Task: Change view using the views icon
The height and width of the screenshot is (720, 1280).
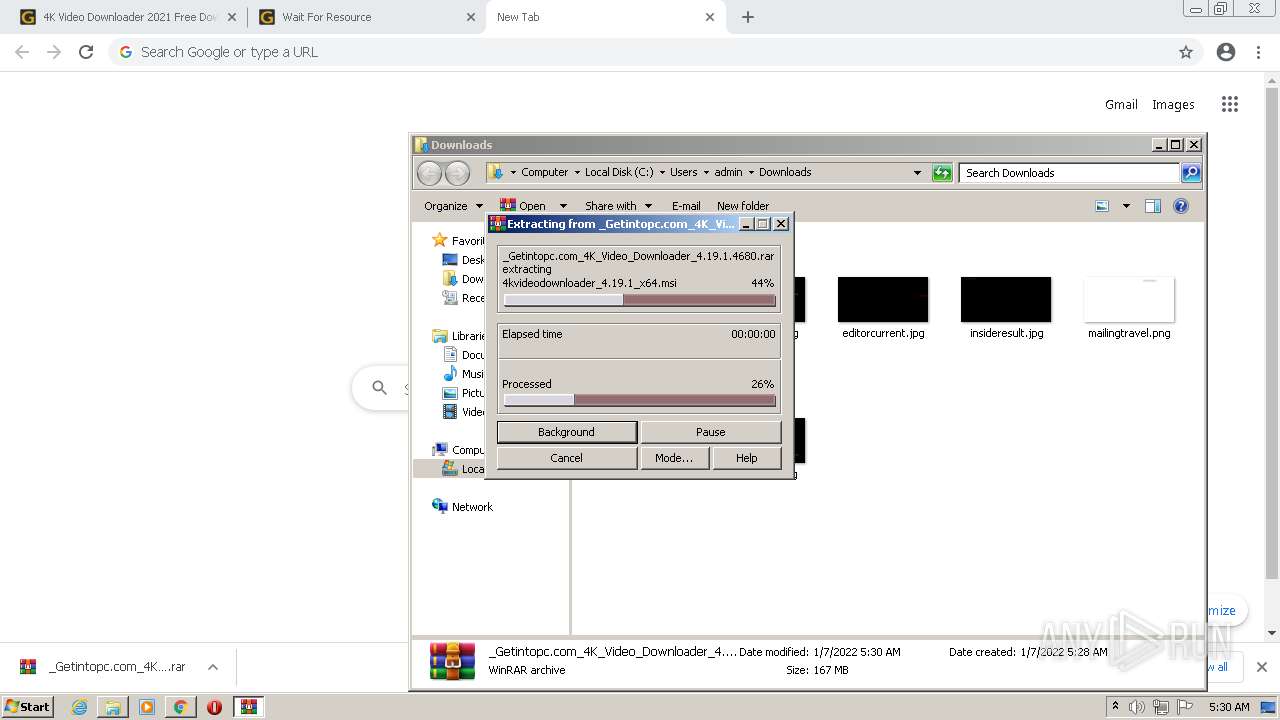Action: pos(1102,206)
